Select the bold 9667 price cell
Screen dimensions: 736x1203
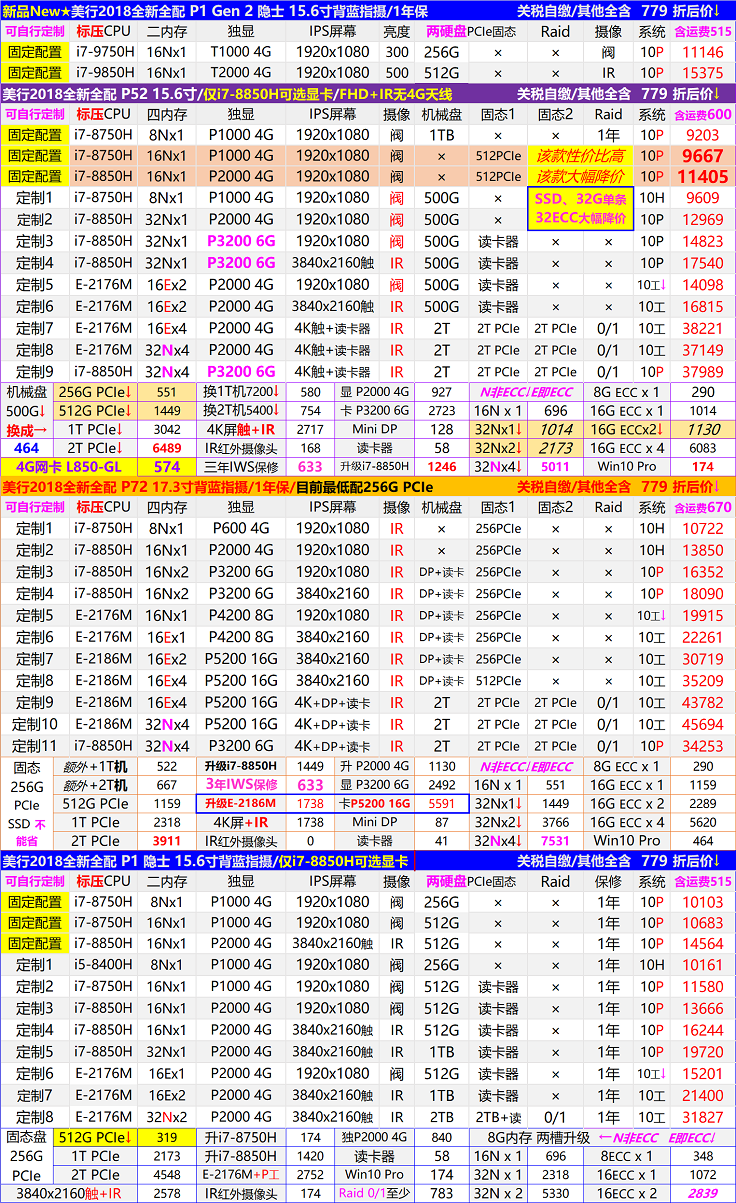pos(702,156)
